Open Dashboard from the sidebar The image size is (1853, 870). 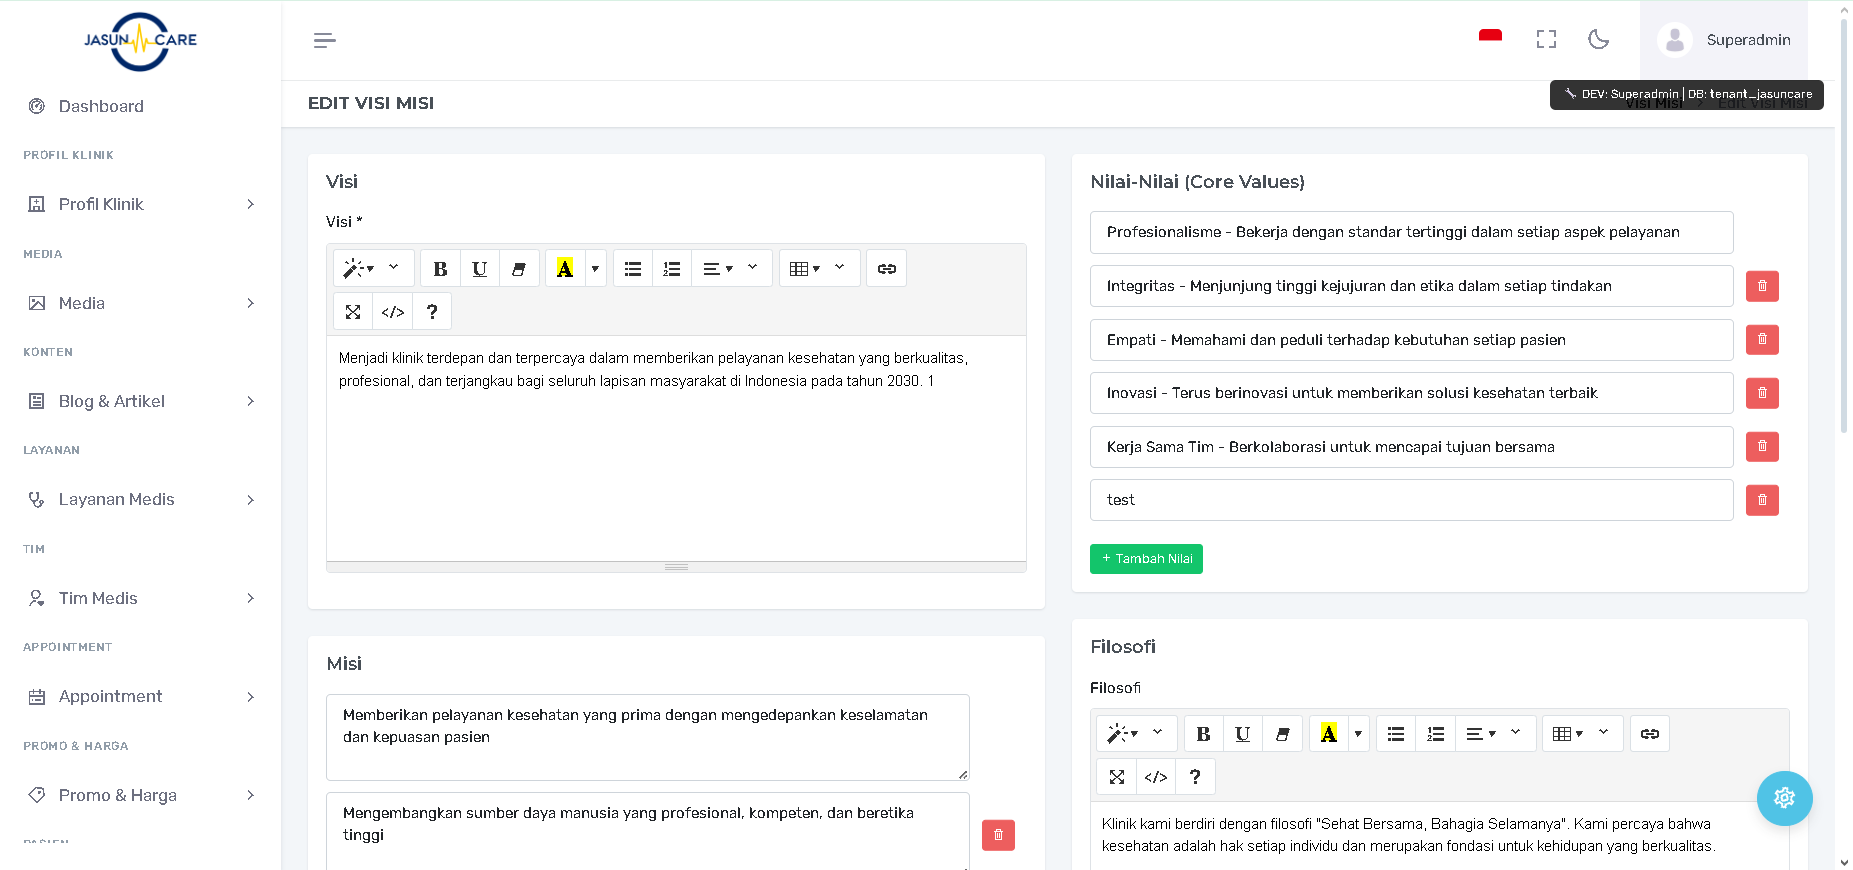[x=101, y=106]
